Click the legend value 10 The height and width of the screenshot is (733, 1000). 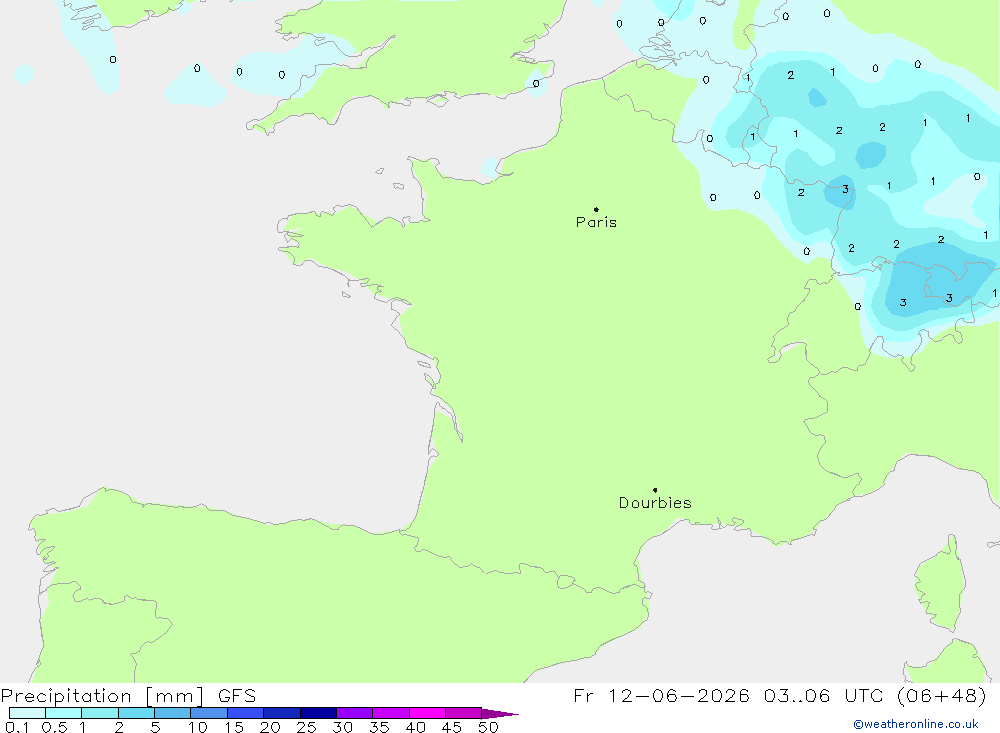click(x=198, y=727)
